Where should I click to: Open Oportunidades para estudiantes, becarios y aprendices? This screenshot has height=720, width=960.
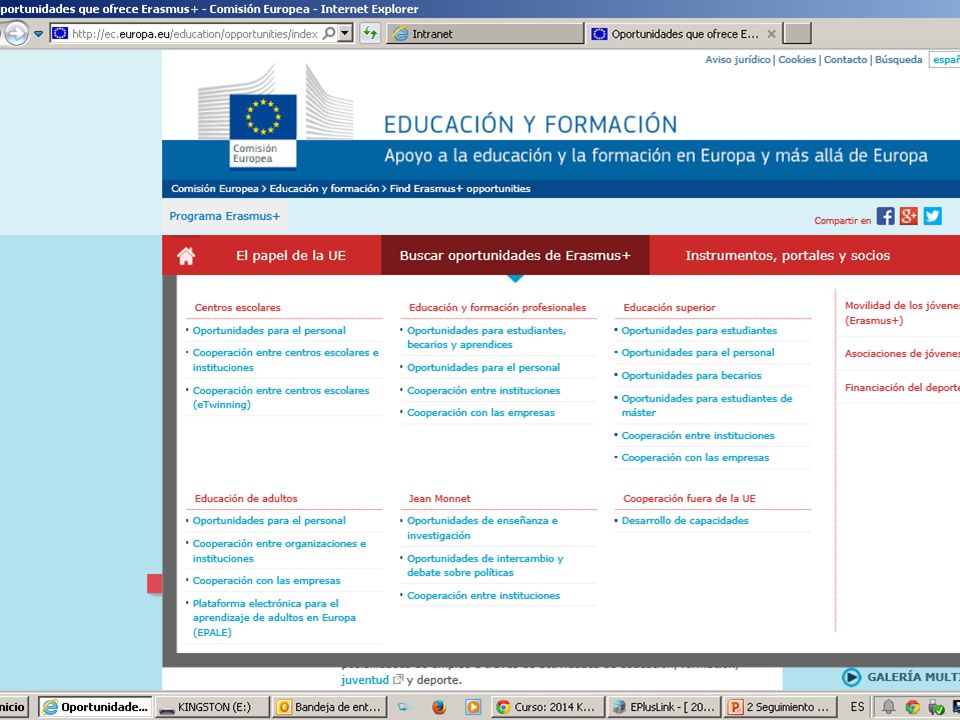click(487, 337)
